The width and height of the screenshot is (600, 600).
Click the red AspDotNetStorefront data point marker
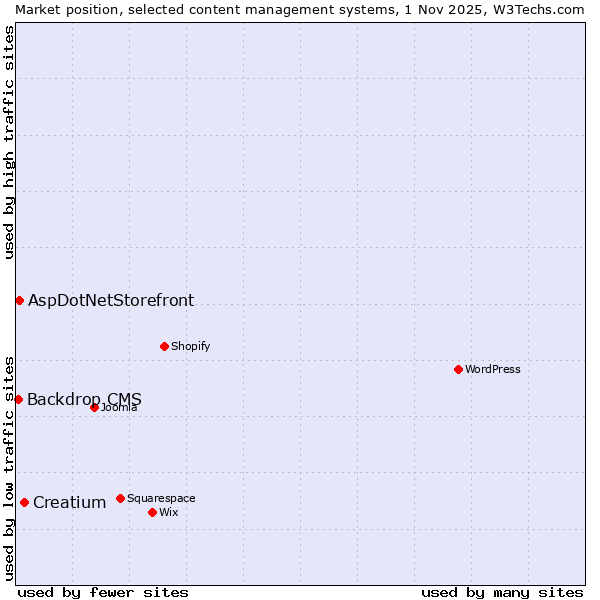19,300
